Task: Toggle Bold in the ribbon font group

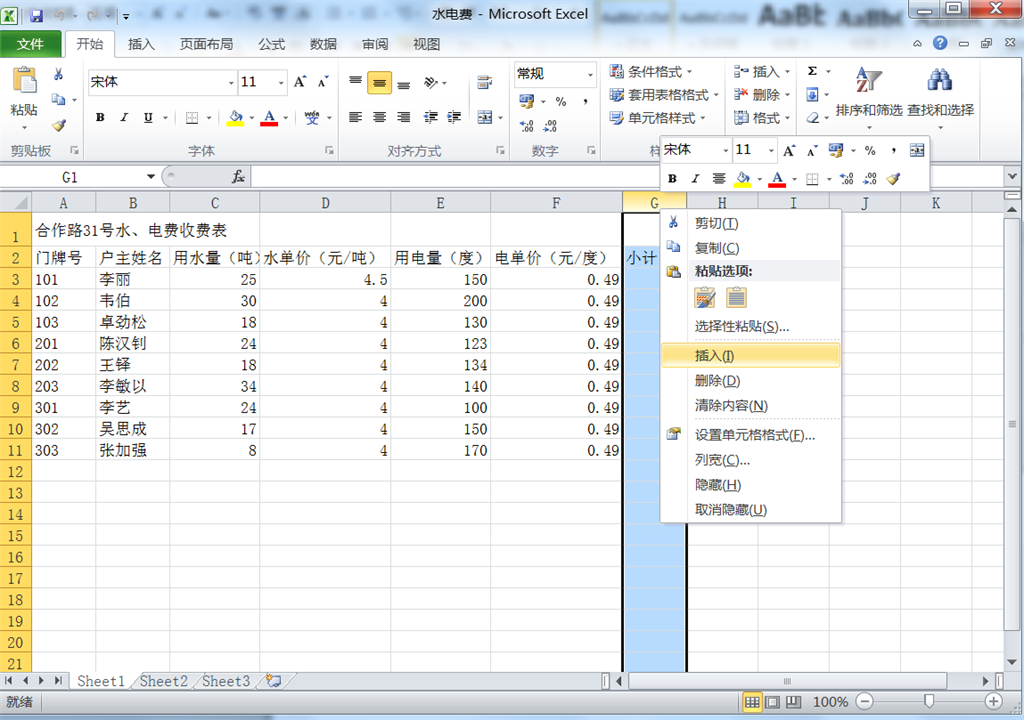Action: pyautogui.click(x=100, y=118)
